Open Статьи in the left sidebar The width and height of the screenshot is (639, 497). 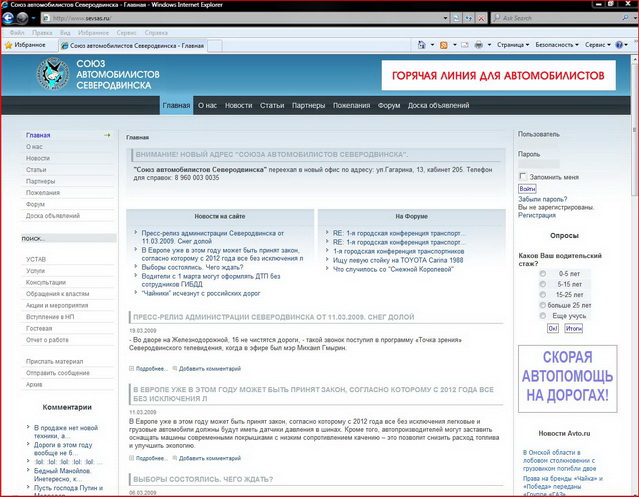pyautogui.click(x=36, y=169)
